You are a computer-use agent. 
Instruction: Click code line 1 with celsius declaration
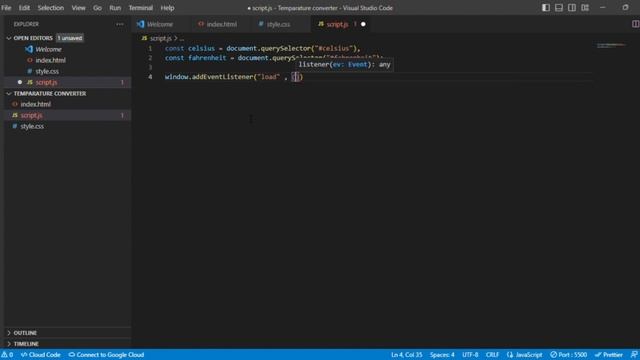(x=262, y=48)
